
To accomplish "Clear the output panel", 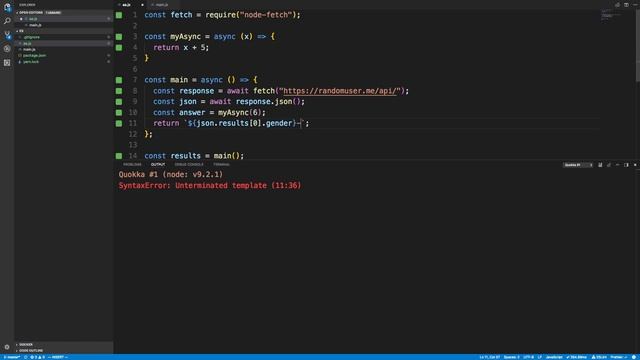I will point(600,165).
